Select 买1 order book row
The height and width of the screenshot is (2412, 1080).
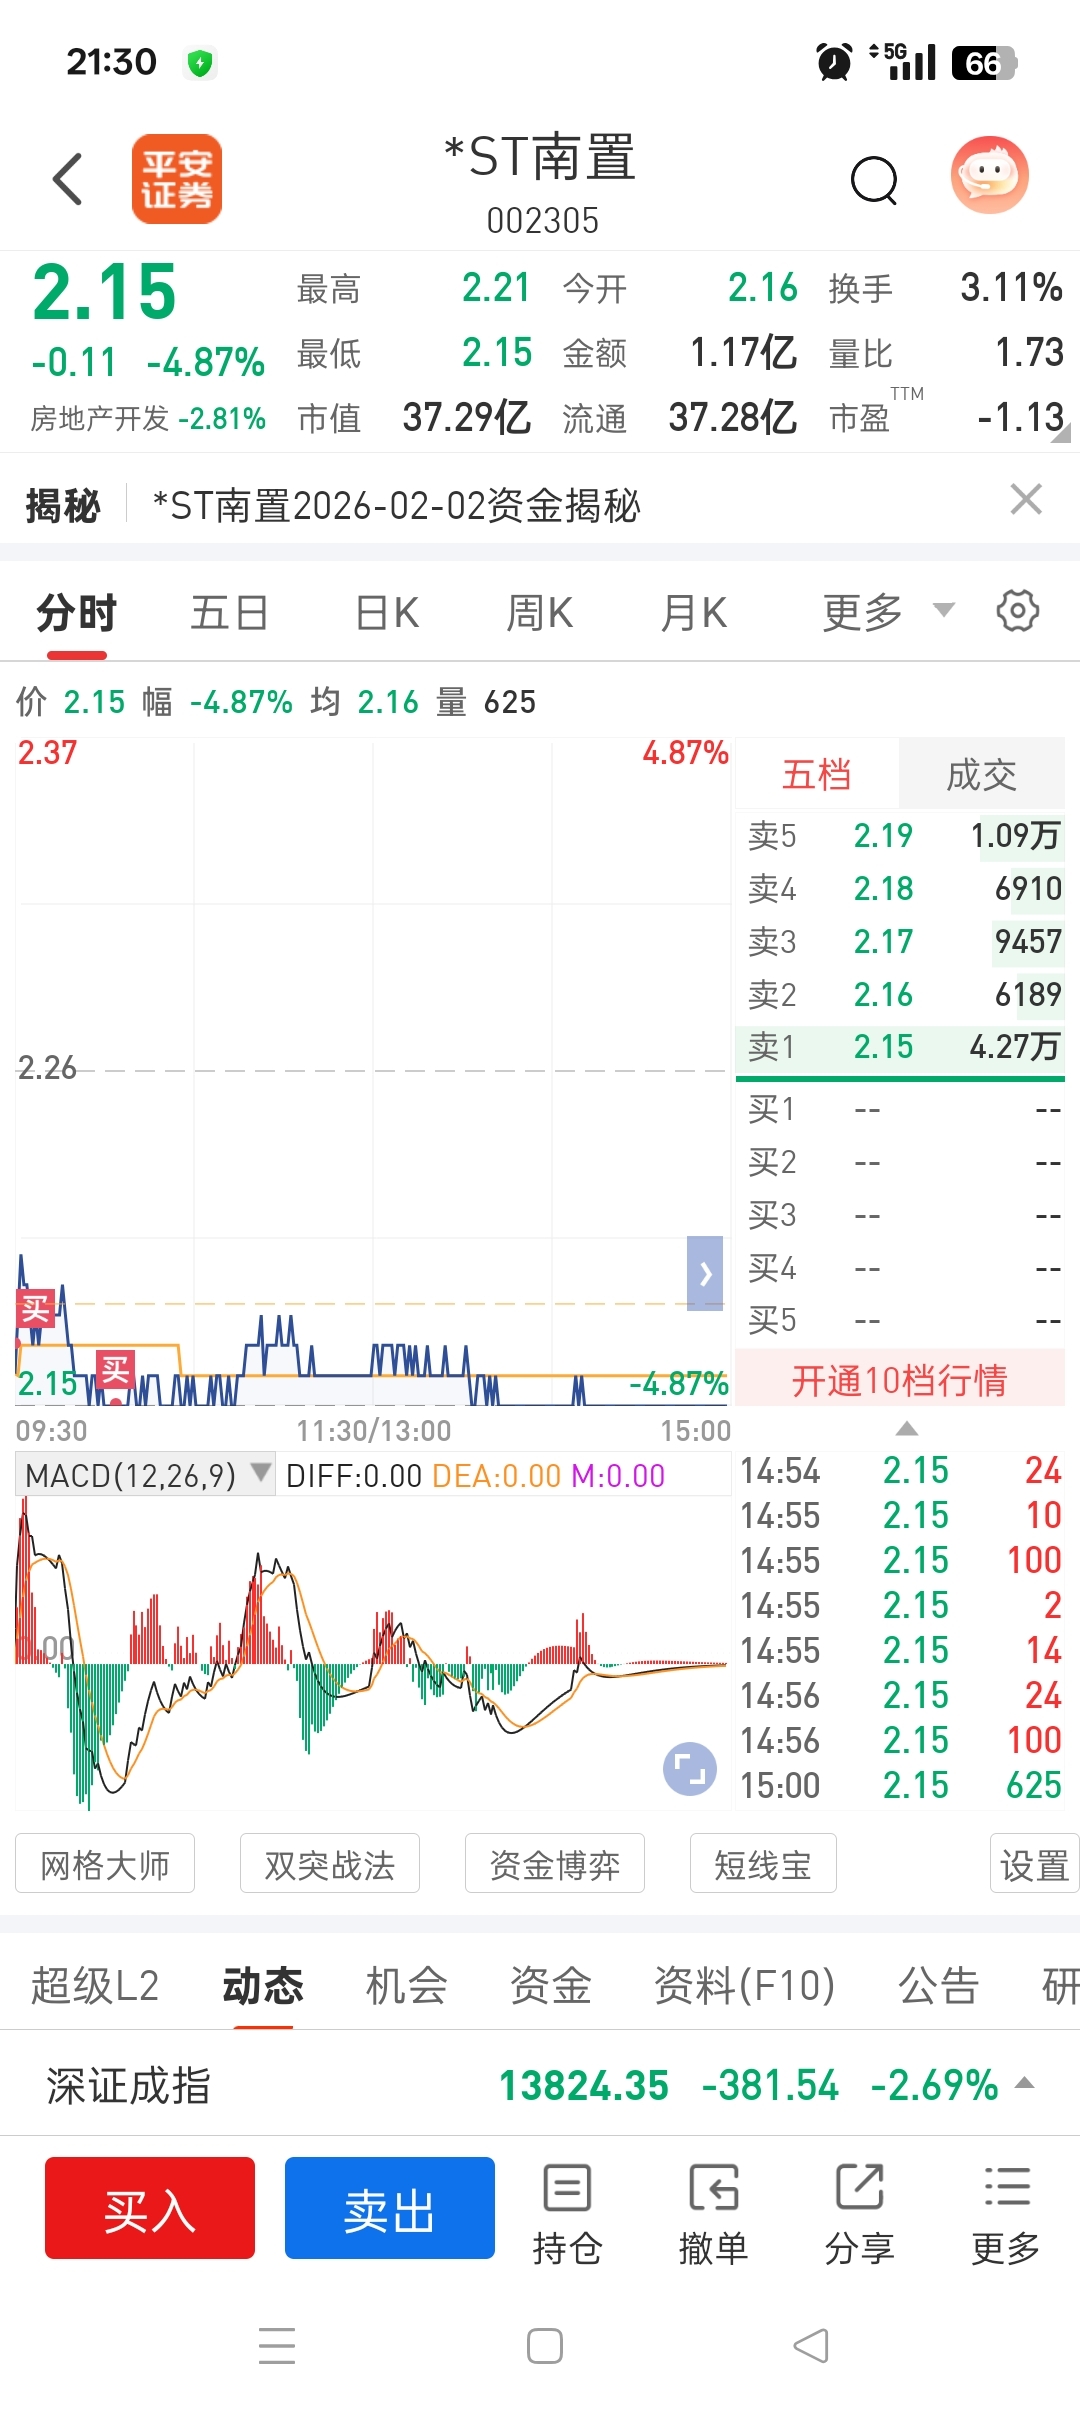point(900,1109)
